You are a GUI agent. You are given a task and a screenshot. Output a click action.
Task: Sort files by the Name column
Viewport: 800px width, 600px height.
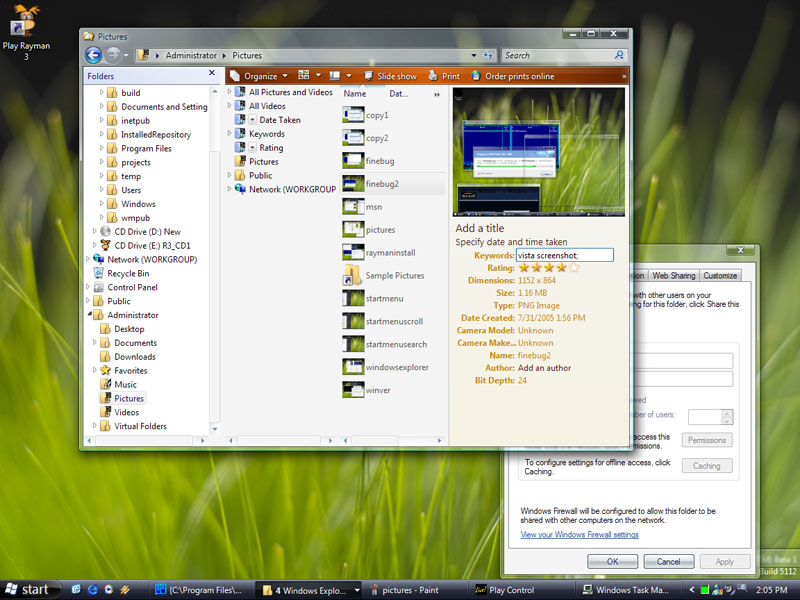coord(355,94)
